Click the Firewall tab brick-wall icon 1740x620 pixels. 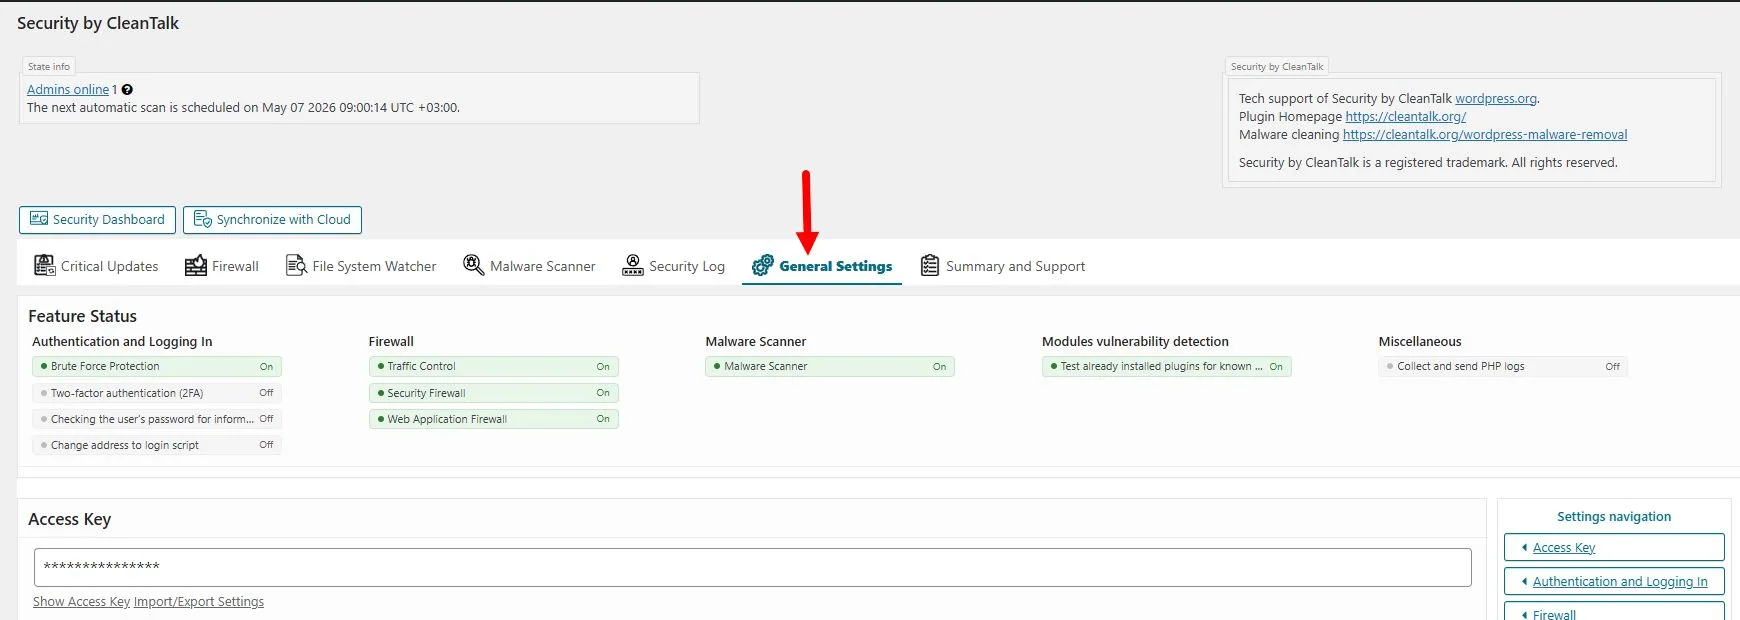click(x=196, y=265)
